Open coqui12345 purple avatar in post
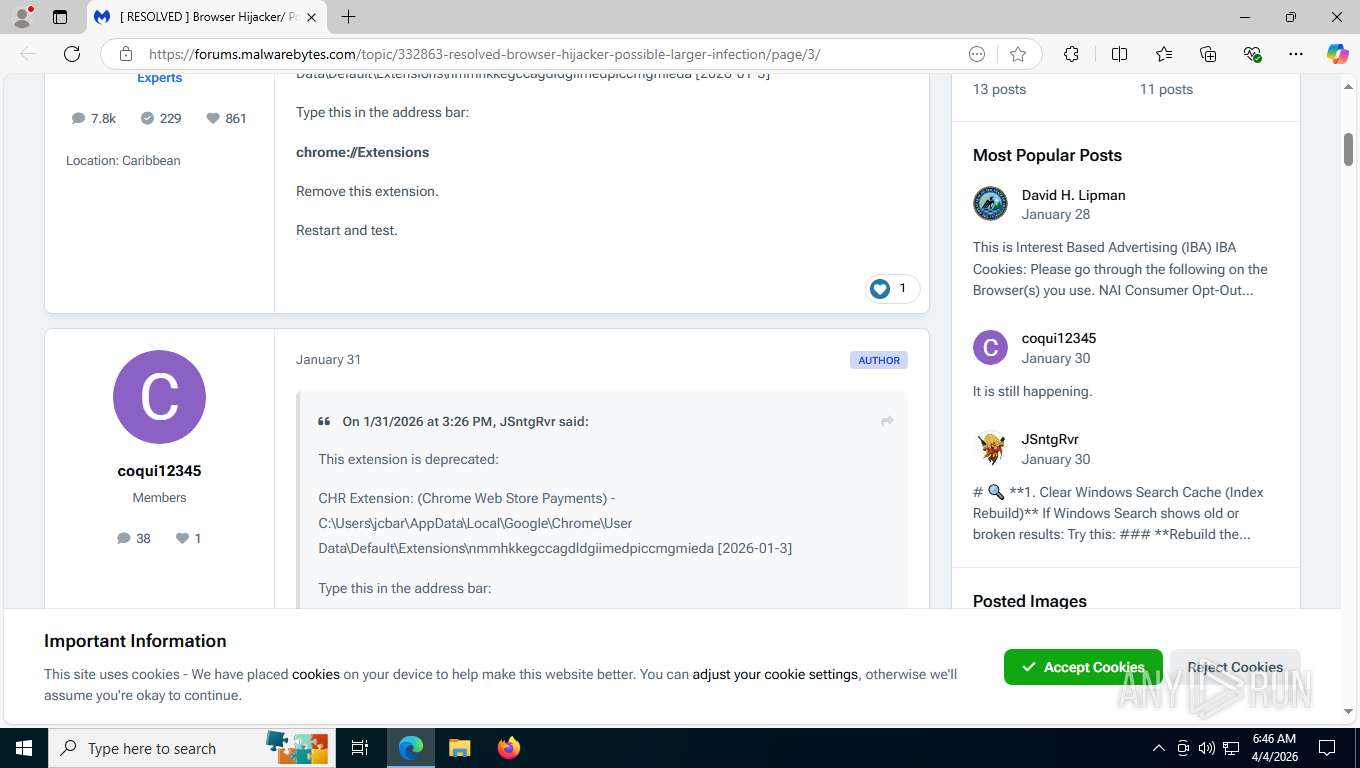1360x768 pixels. pyautogui.click(x=159, y=397)
